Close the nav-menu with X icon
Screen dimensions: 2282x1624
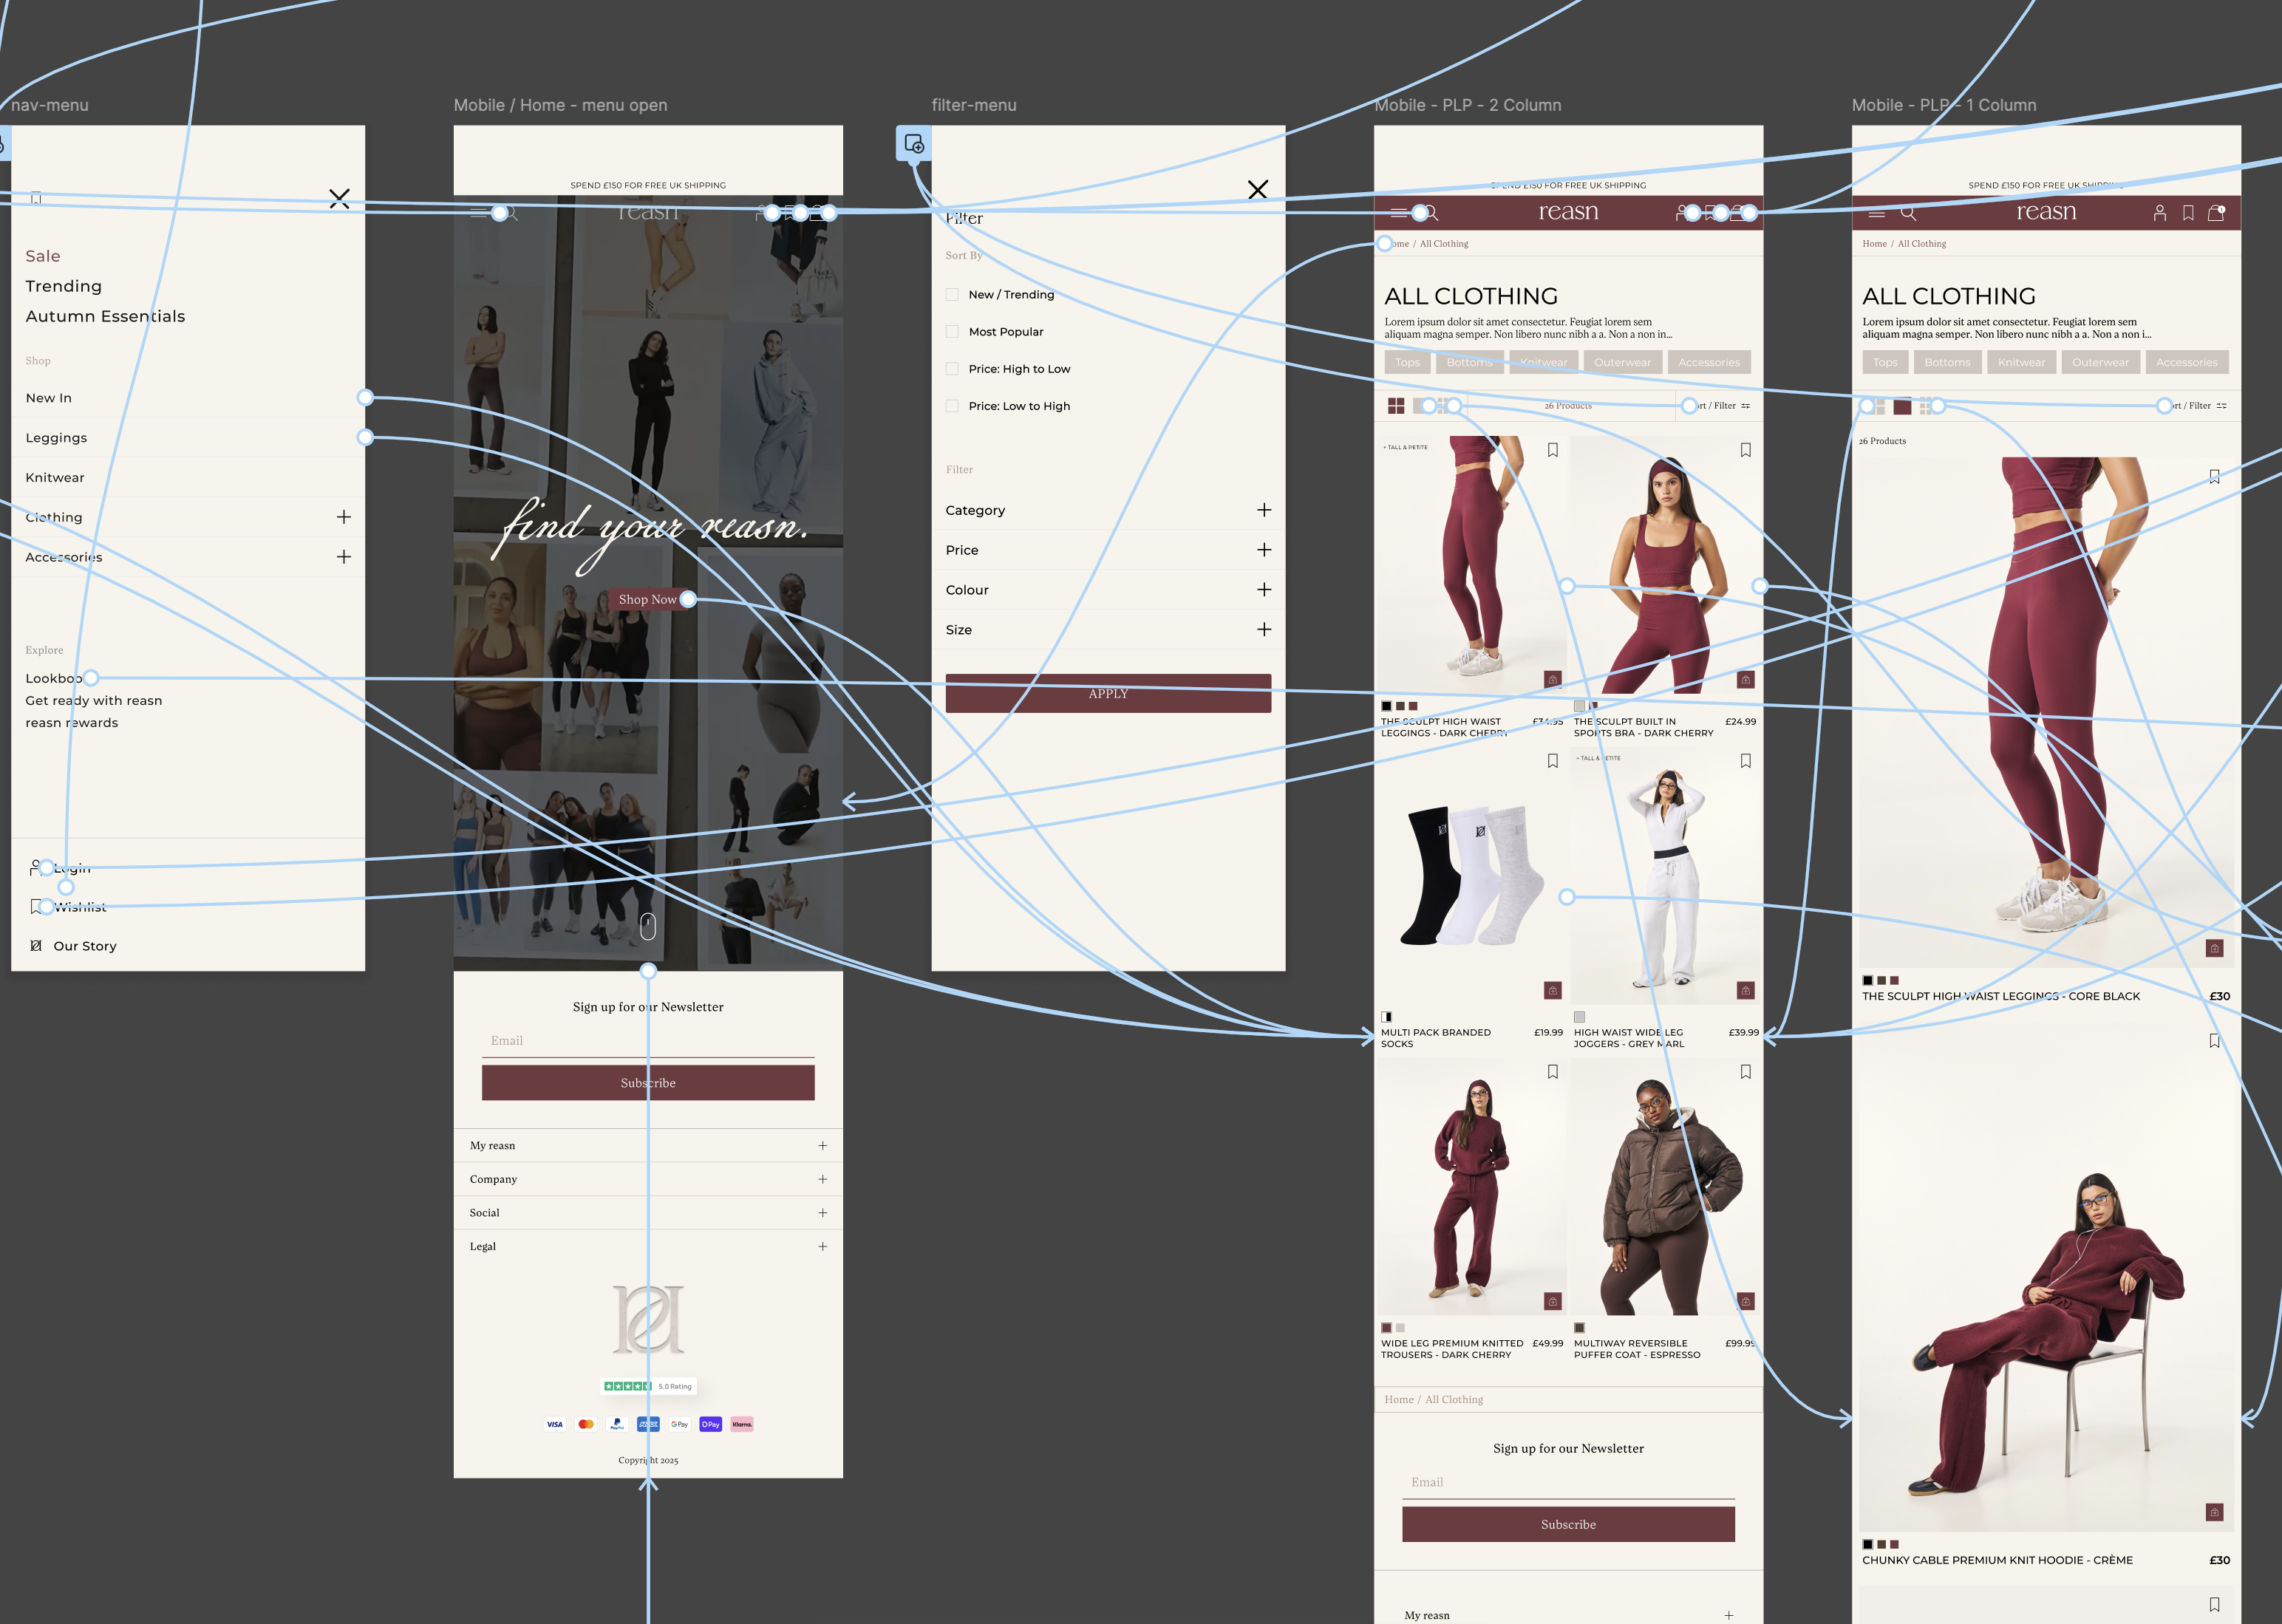click(x=339, y=199)
